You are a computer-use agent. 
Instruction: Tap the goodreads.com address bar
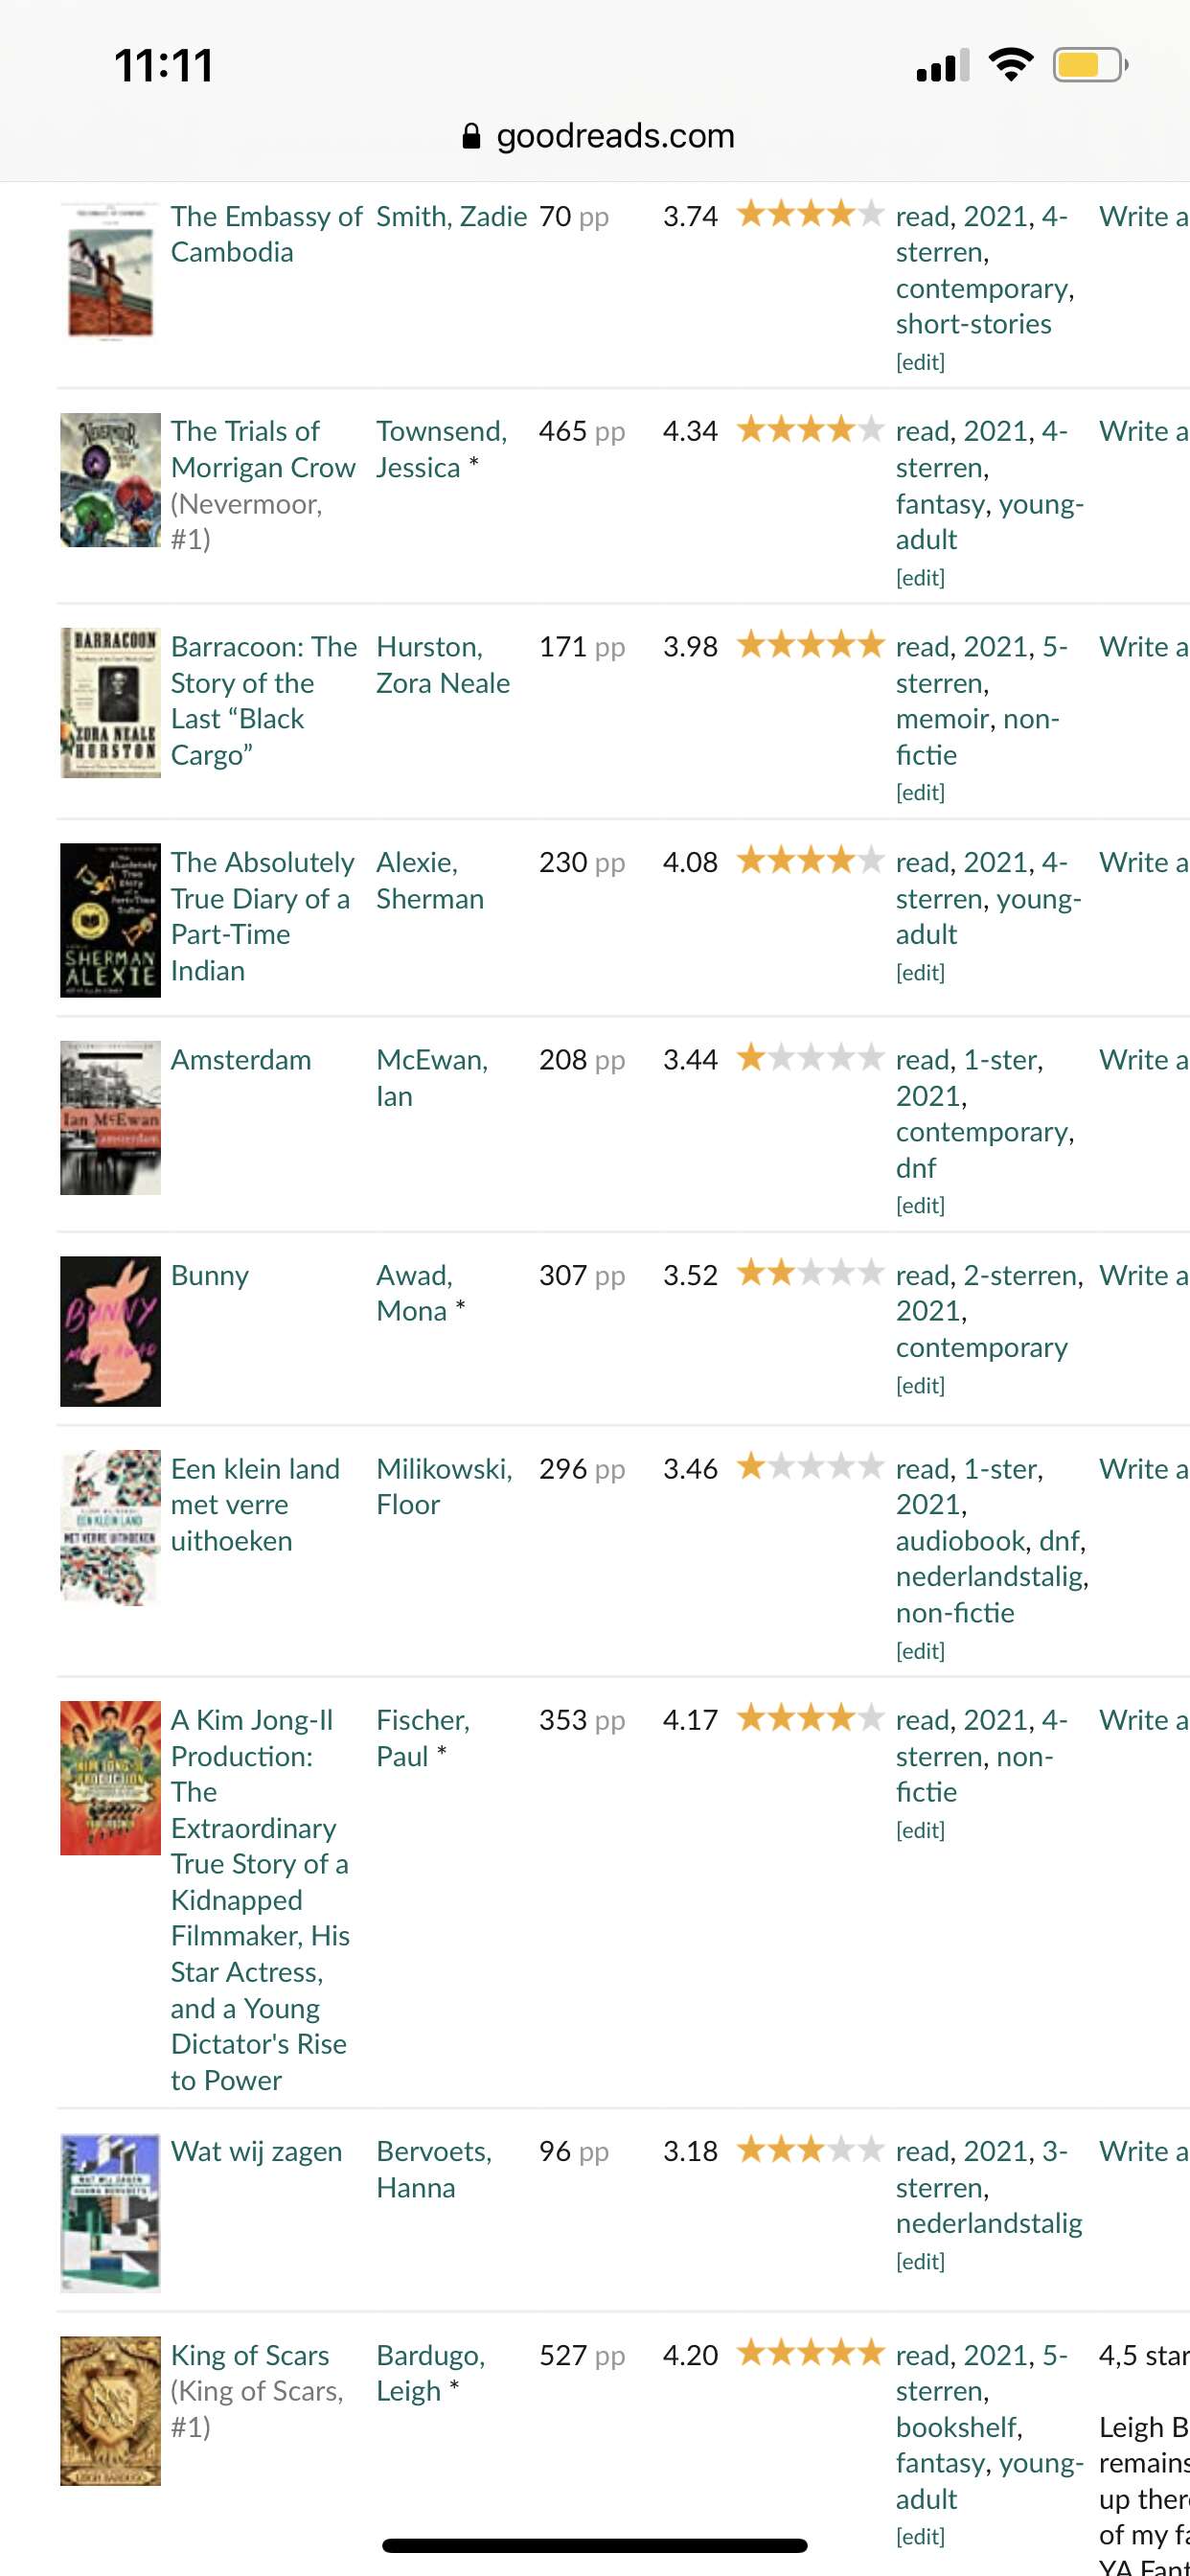(x=598, y=136)
